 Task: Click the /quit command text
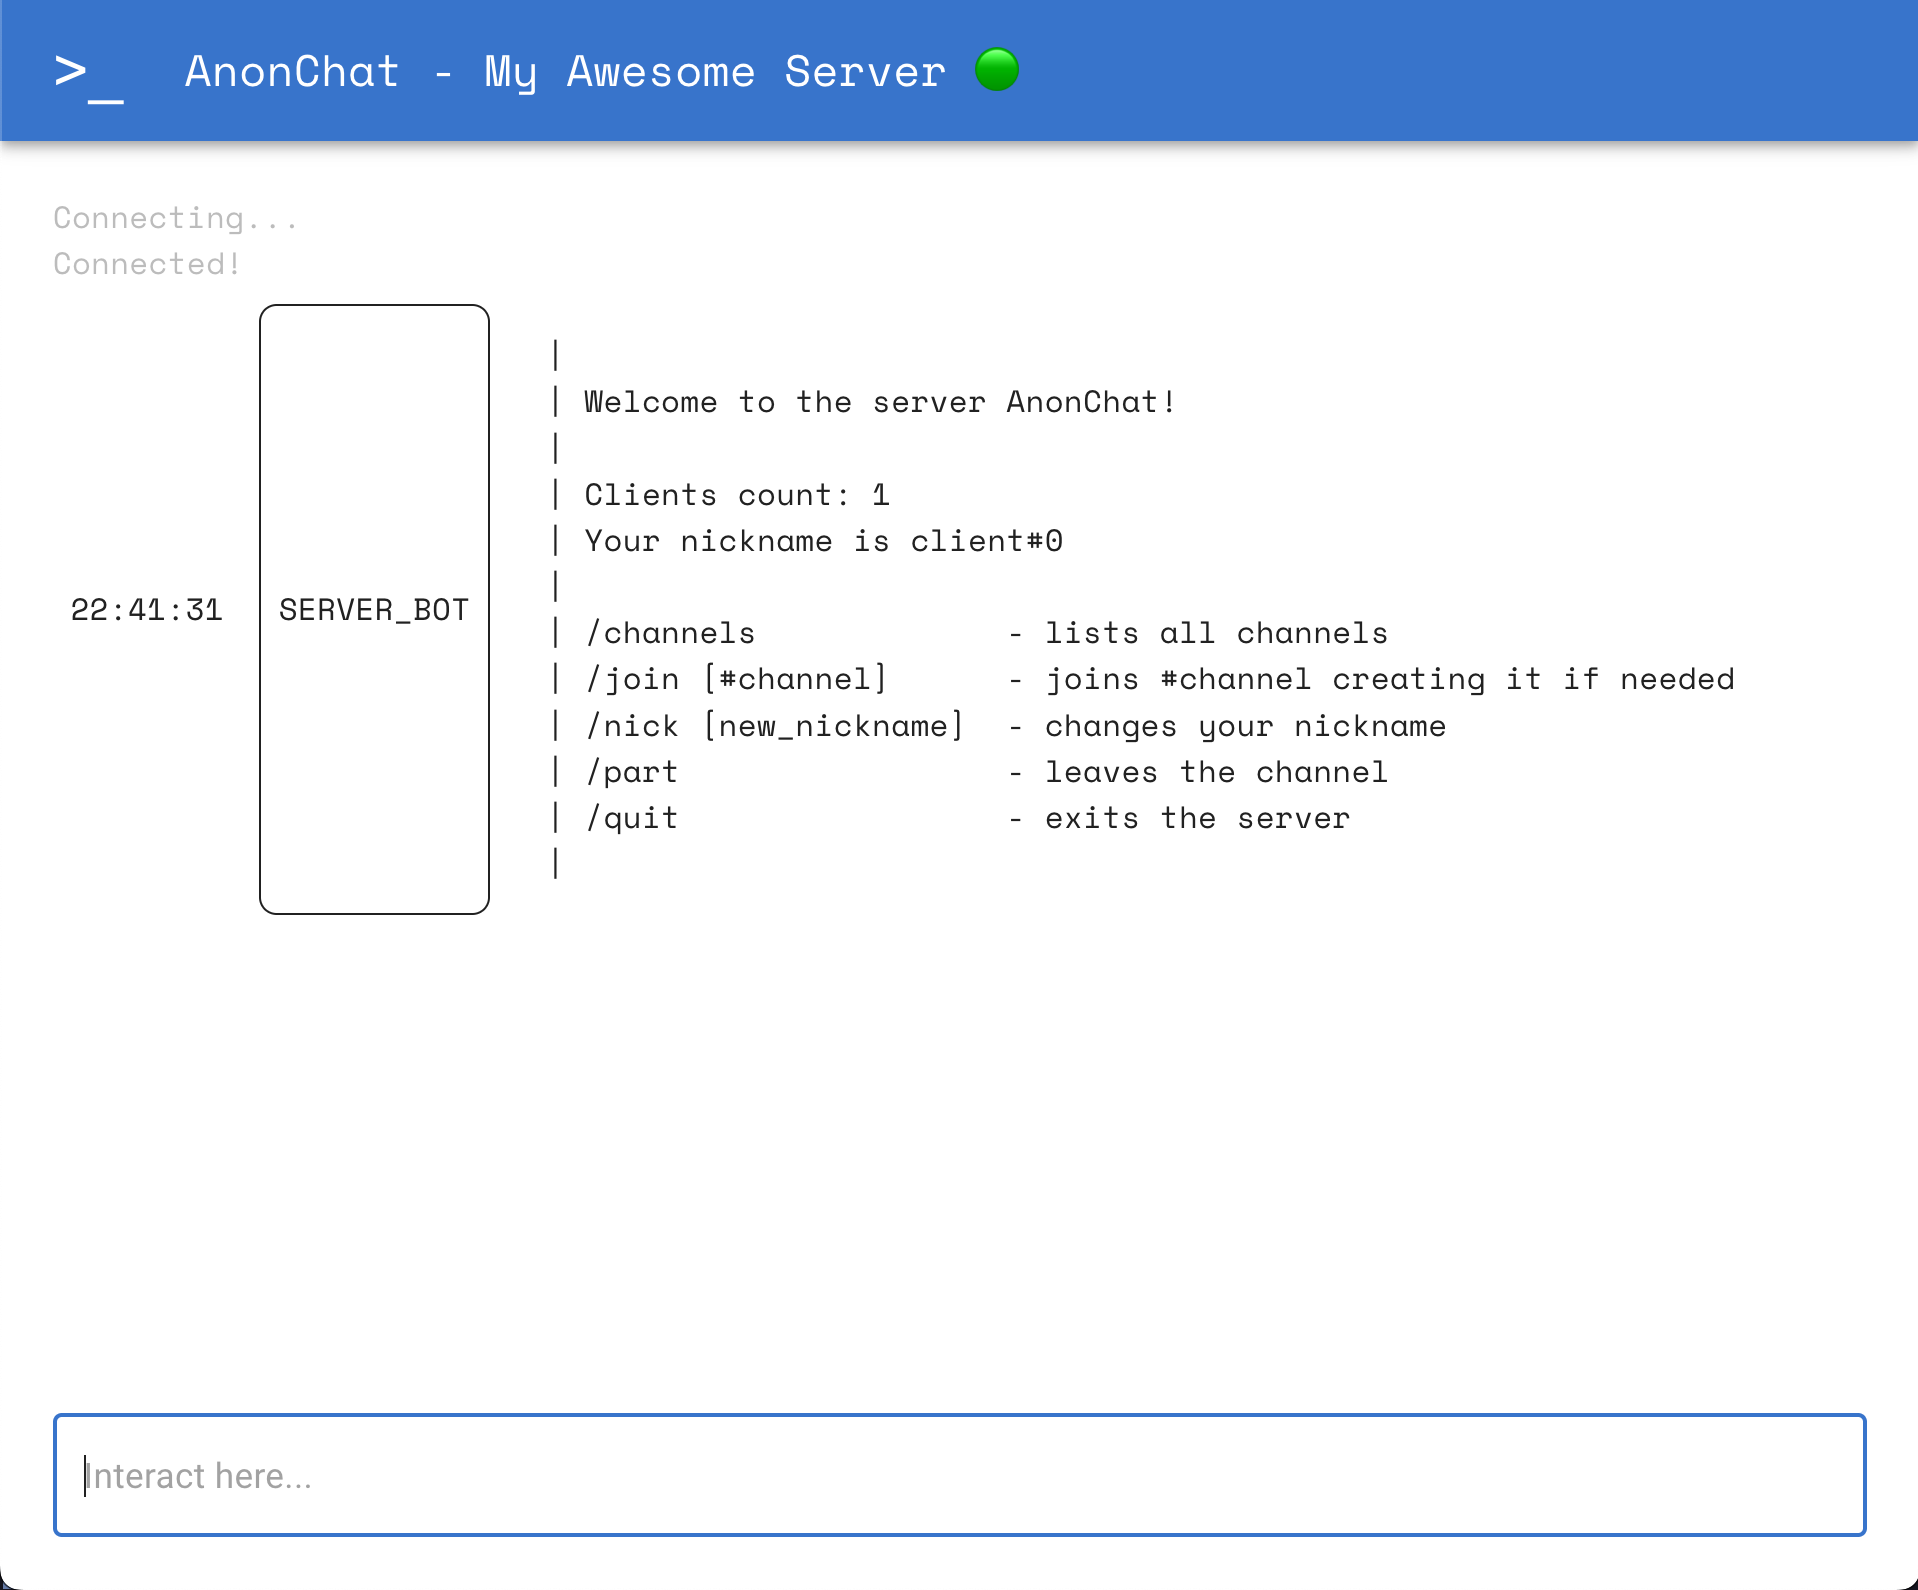(x=633, y=818)
